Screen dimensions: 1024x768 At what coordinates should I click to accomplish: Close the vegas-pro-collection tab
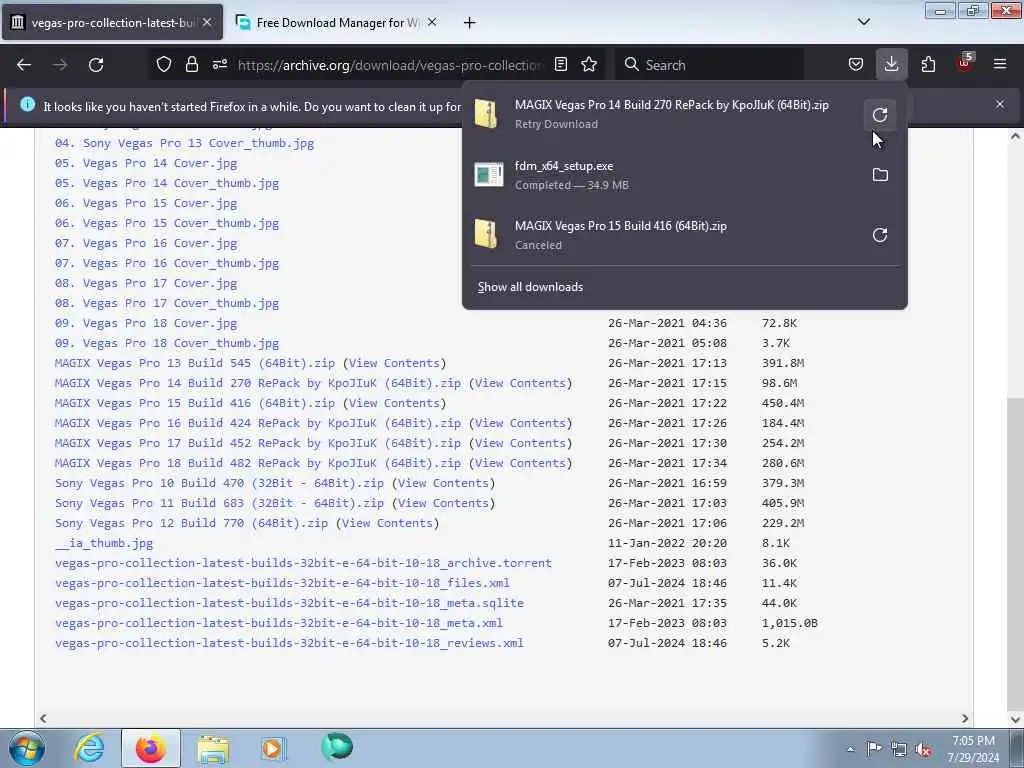206,22
